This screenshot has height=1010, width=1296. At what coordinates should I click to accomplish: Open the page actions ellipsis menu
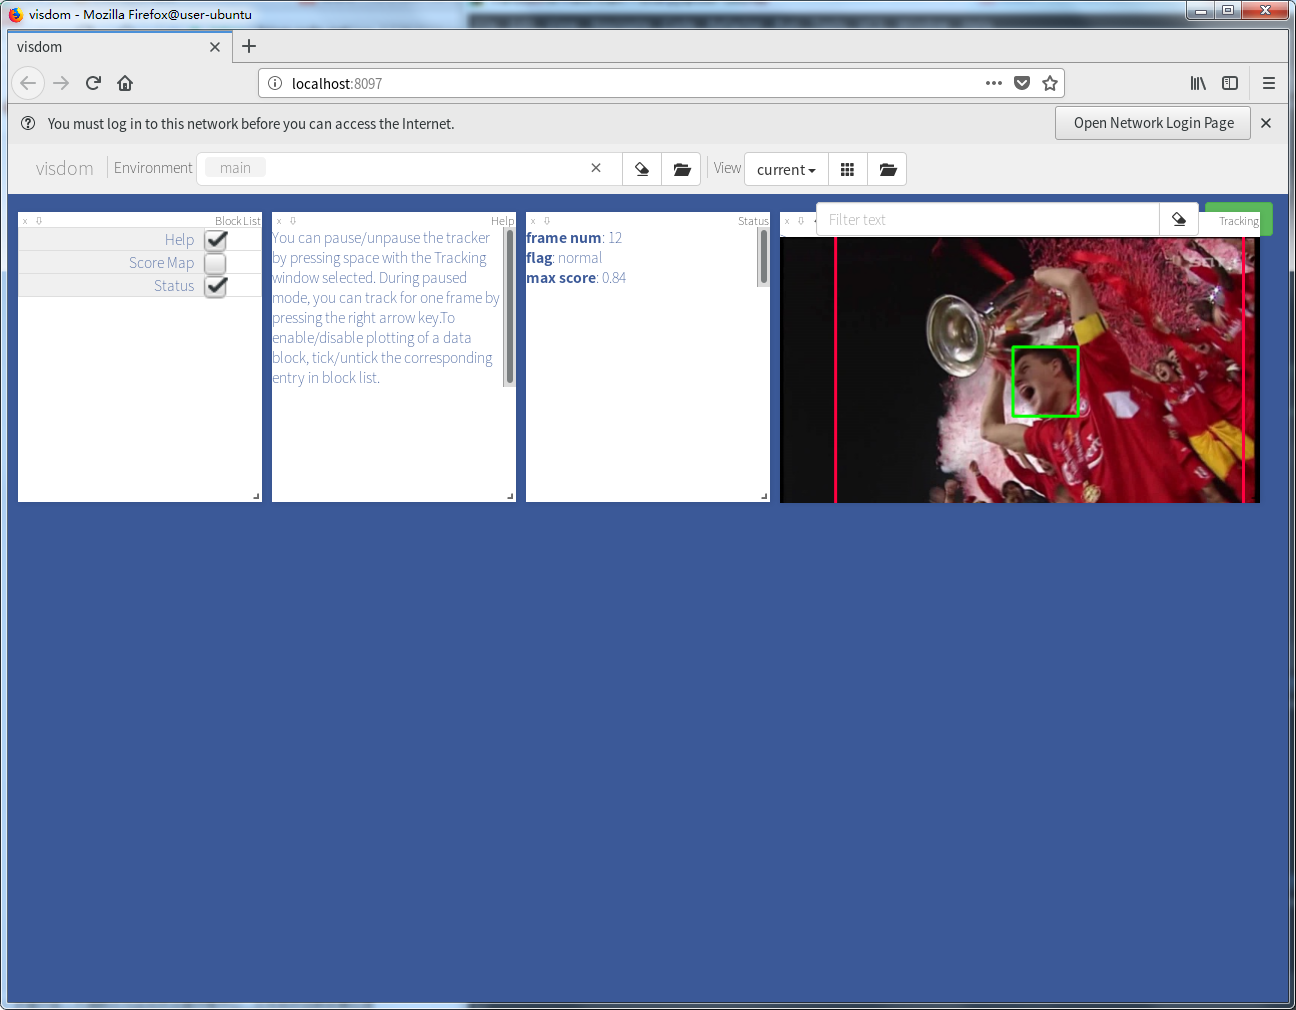(x=993, y=83)
